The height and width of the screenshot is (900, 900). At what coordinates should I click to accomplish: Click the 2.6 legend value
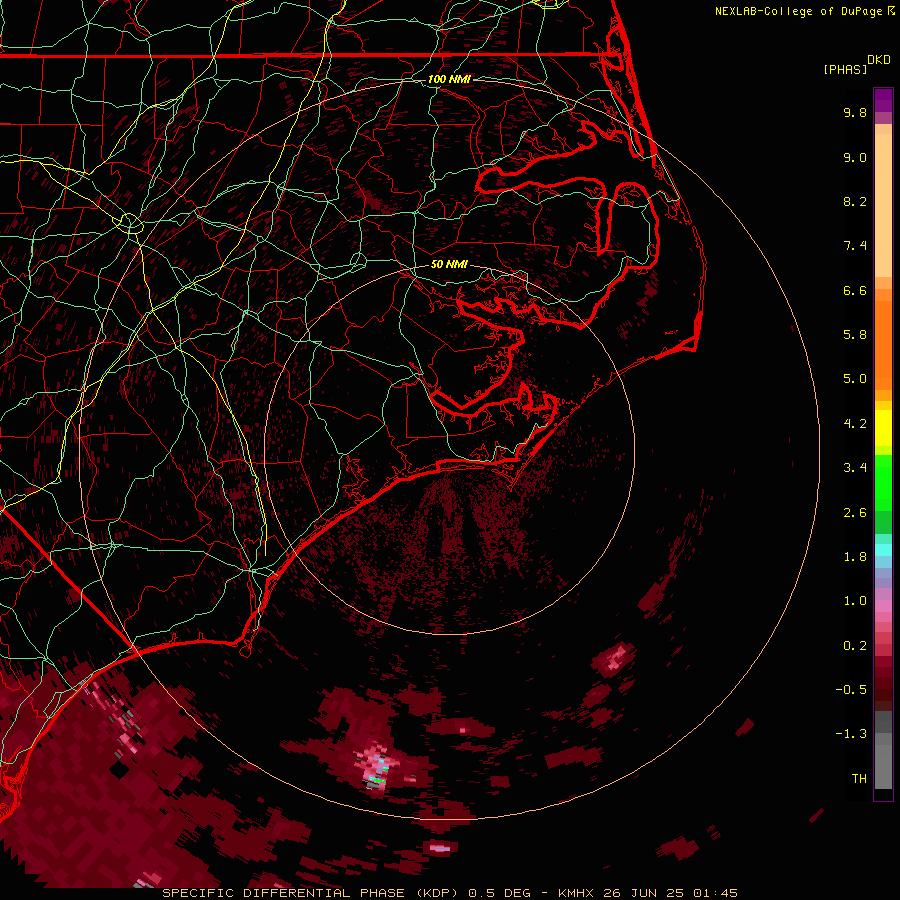(855, 513)
